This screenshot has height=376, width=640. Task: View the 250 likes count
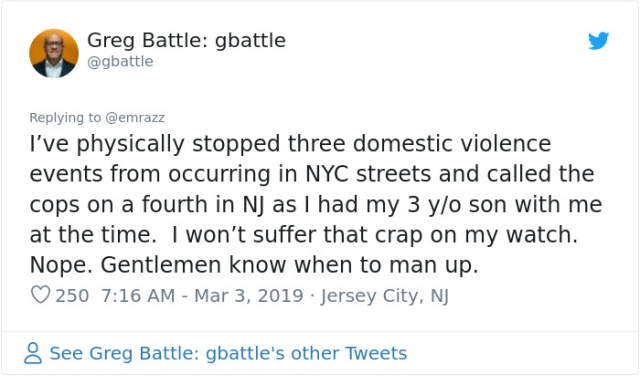(x=72, y=296)
